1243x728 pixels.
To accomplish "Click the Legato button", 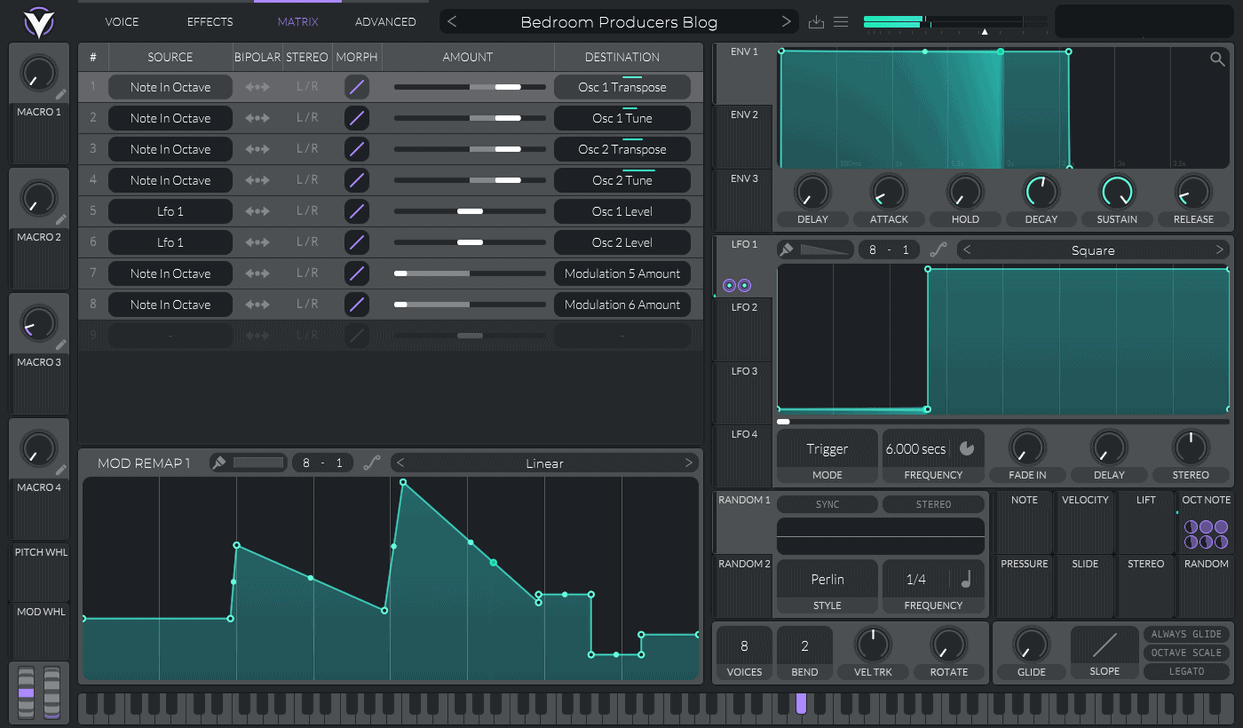I will 1186,671.
